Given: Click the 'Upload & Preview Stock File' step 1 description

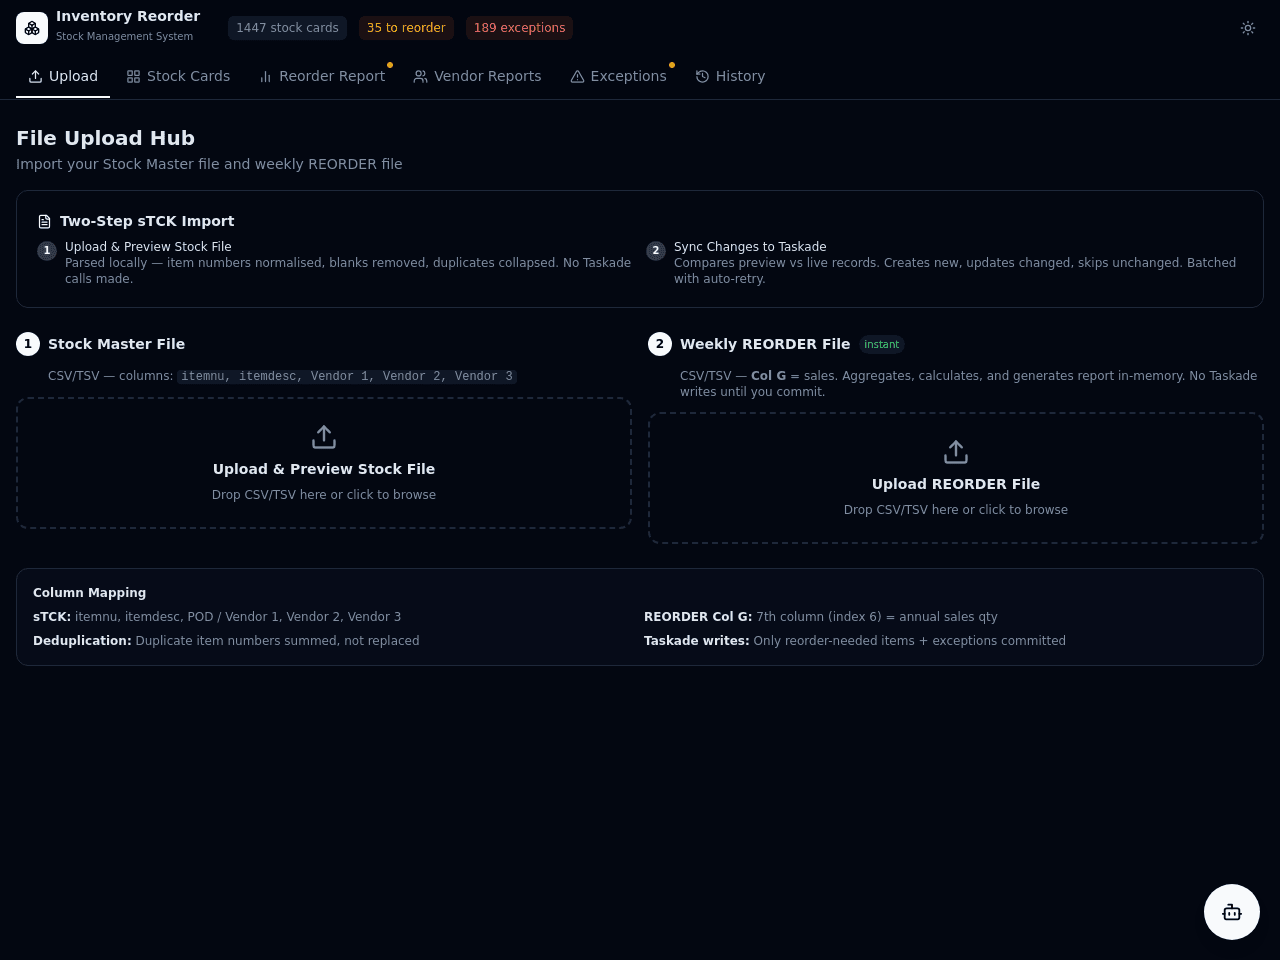Looking at the screenshot, I should point(348,271).
